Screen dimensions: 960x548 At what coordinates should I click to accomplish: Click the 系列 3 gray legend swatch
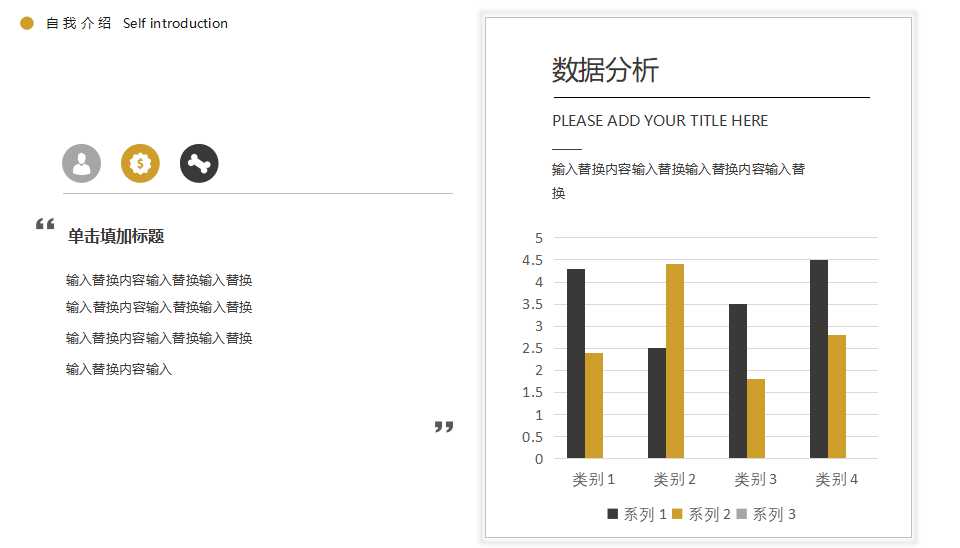pyautogui.click(x=741, y=514)
